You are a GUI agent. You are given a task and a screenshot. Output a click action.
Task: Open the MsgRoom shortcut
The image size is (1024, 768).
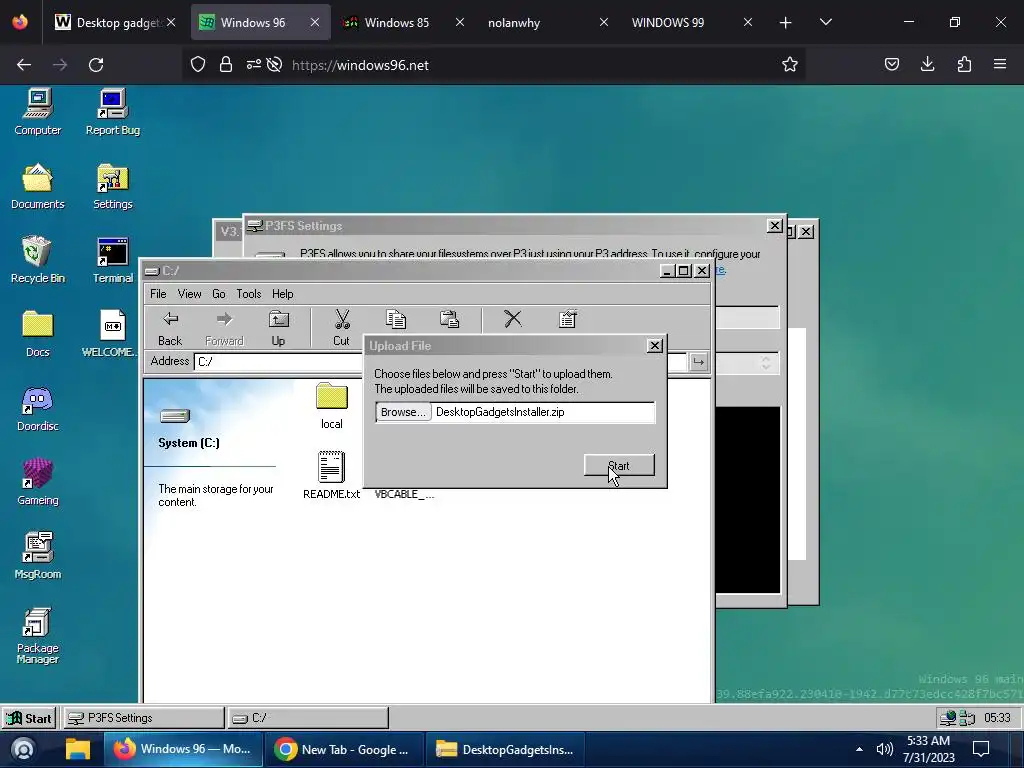click(x=38, y=556)
